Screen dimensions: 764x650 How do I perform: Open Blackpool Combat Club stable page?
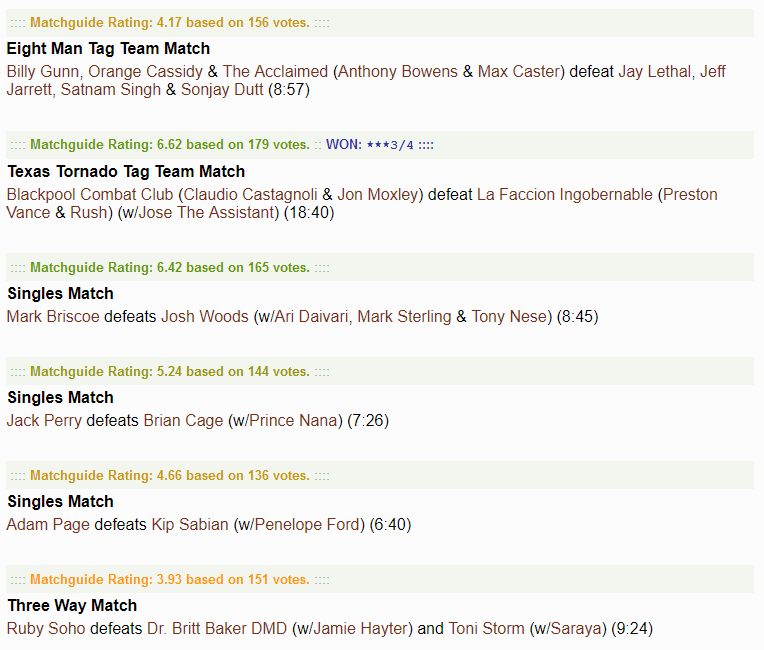click(90, 194)
